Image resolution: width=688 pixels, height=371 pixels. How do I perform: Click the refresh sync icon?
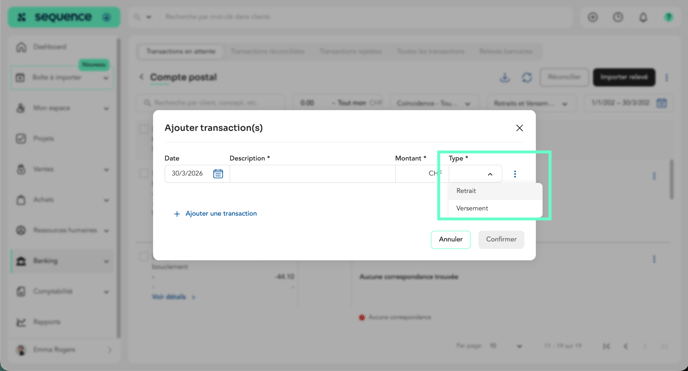[x=527, y=78]
